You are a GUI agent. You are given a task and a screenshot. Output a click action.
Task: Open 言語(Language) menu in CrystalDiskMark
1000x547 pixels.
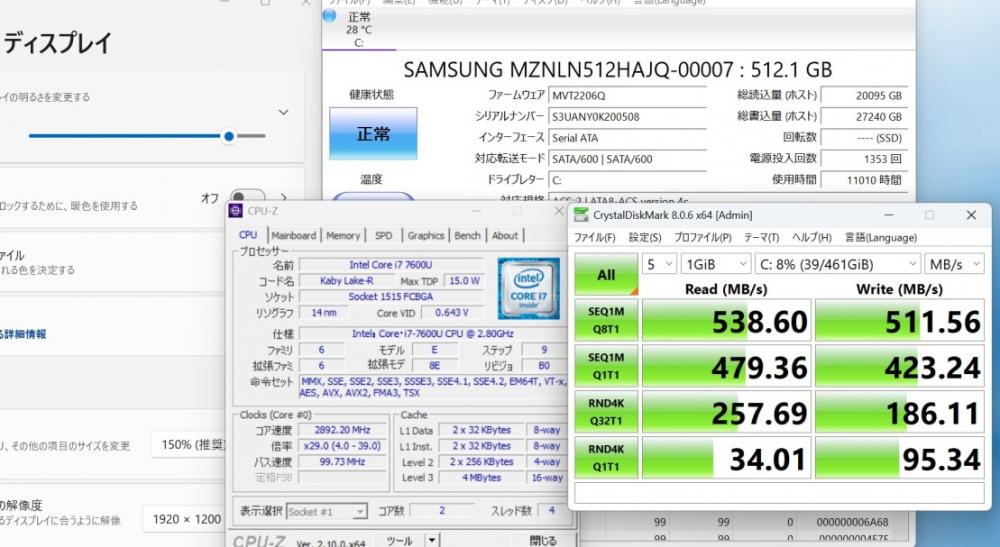[x=881, y=237]
